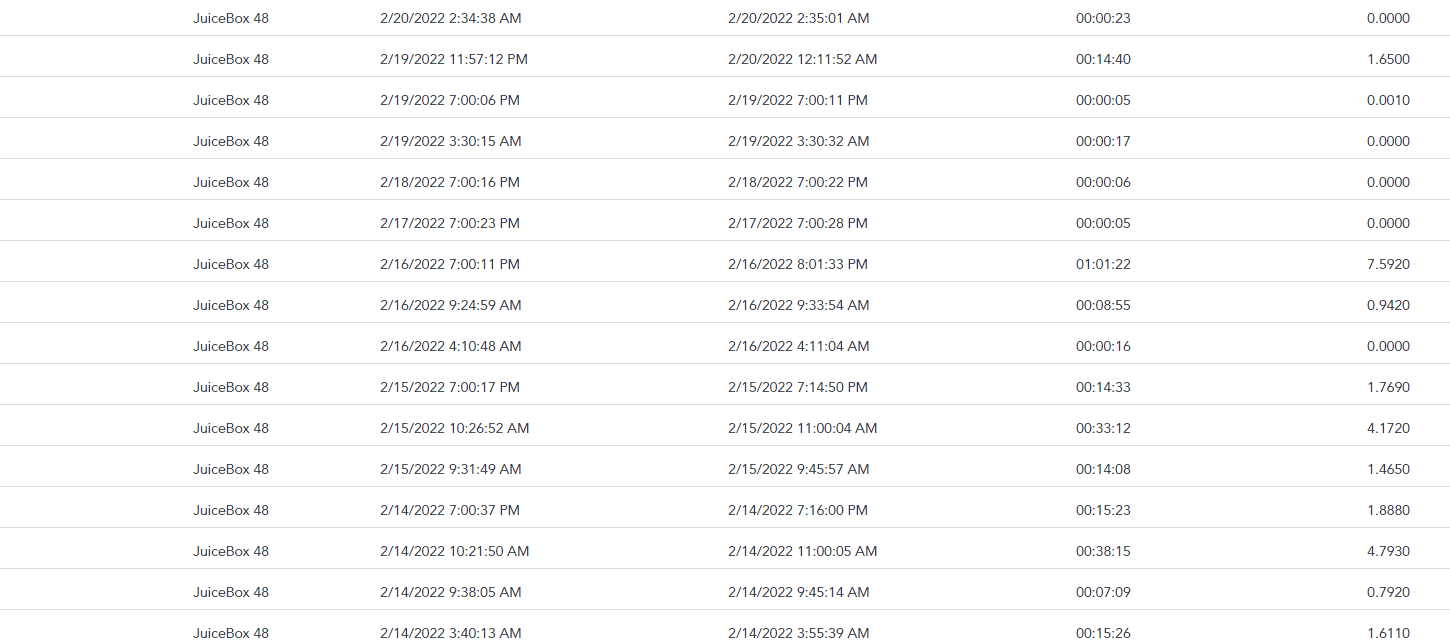Click end time 2/14/2022 9:45:14 AM
Image resolution: width=1450 pixels, height=644 pixels.
click(798, 592)
